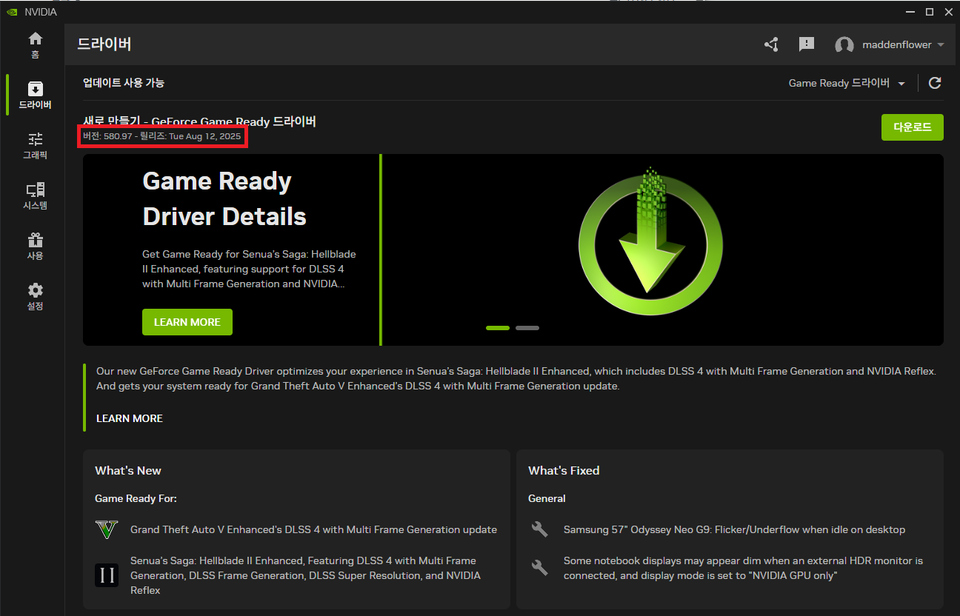Click the General label under What's Fixed
Viewport: 960px width, 616px height.
coord(547,498)
